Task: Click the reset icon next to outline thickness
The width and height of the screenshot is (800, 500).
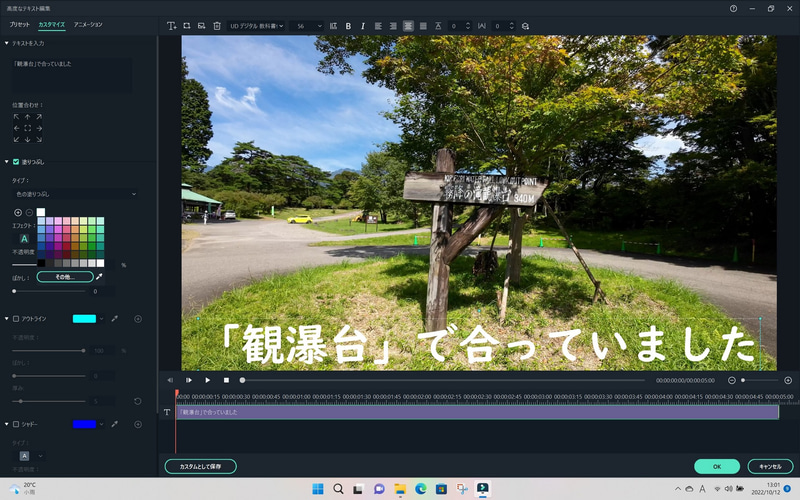Action: tap(138, 401)
